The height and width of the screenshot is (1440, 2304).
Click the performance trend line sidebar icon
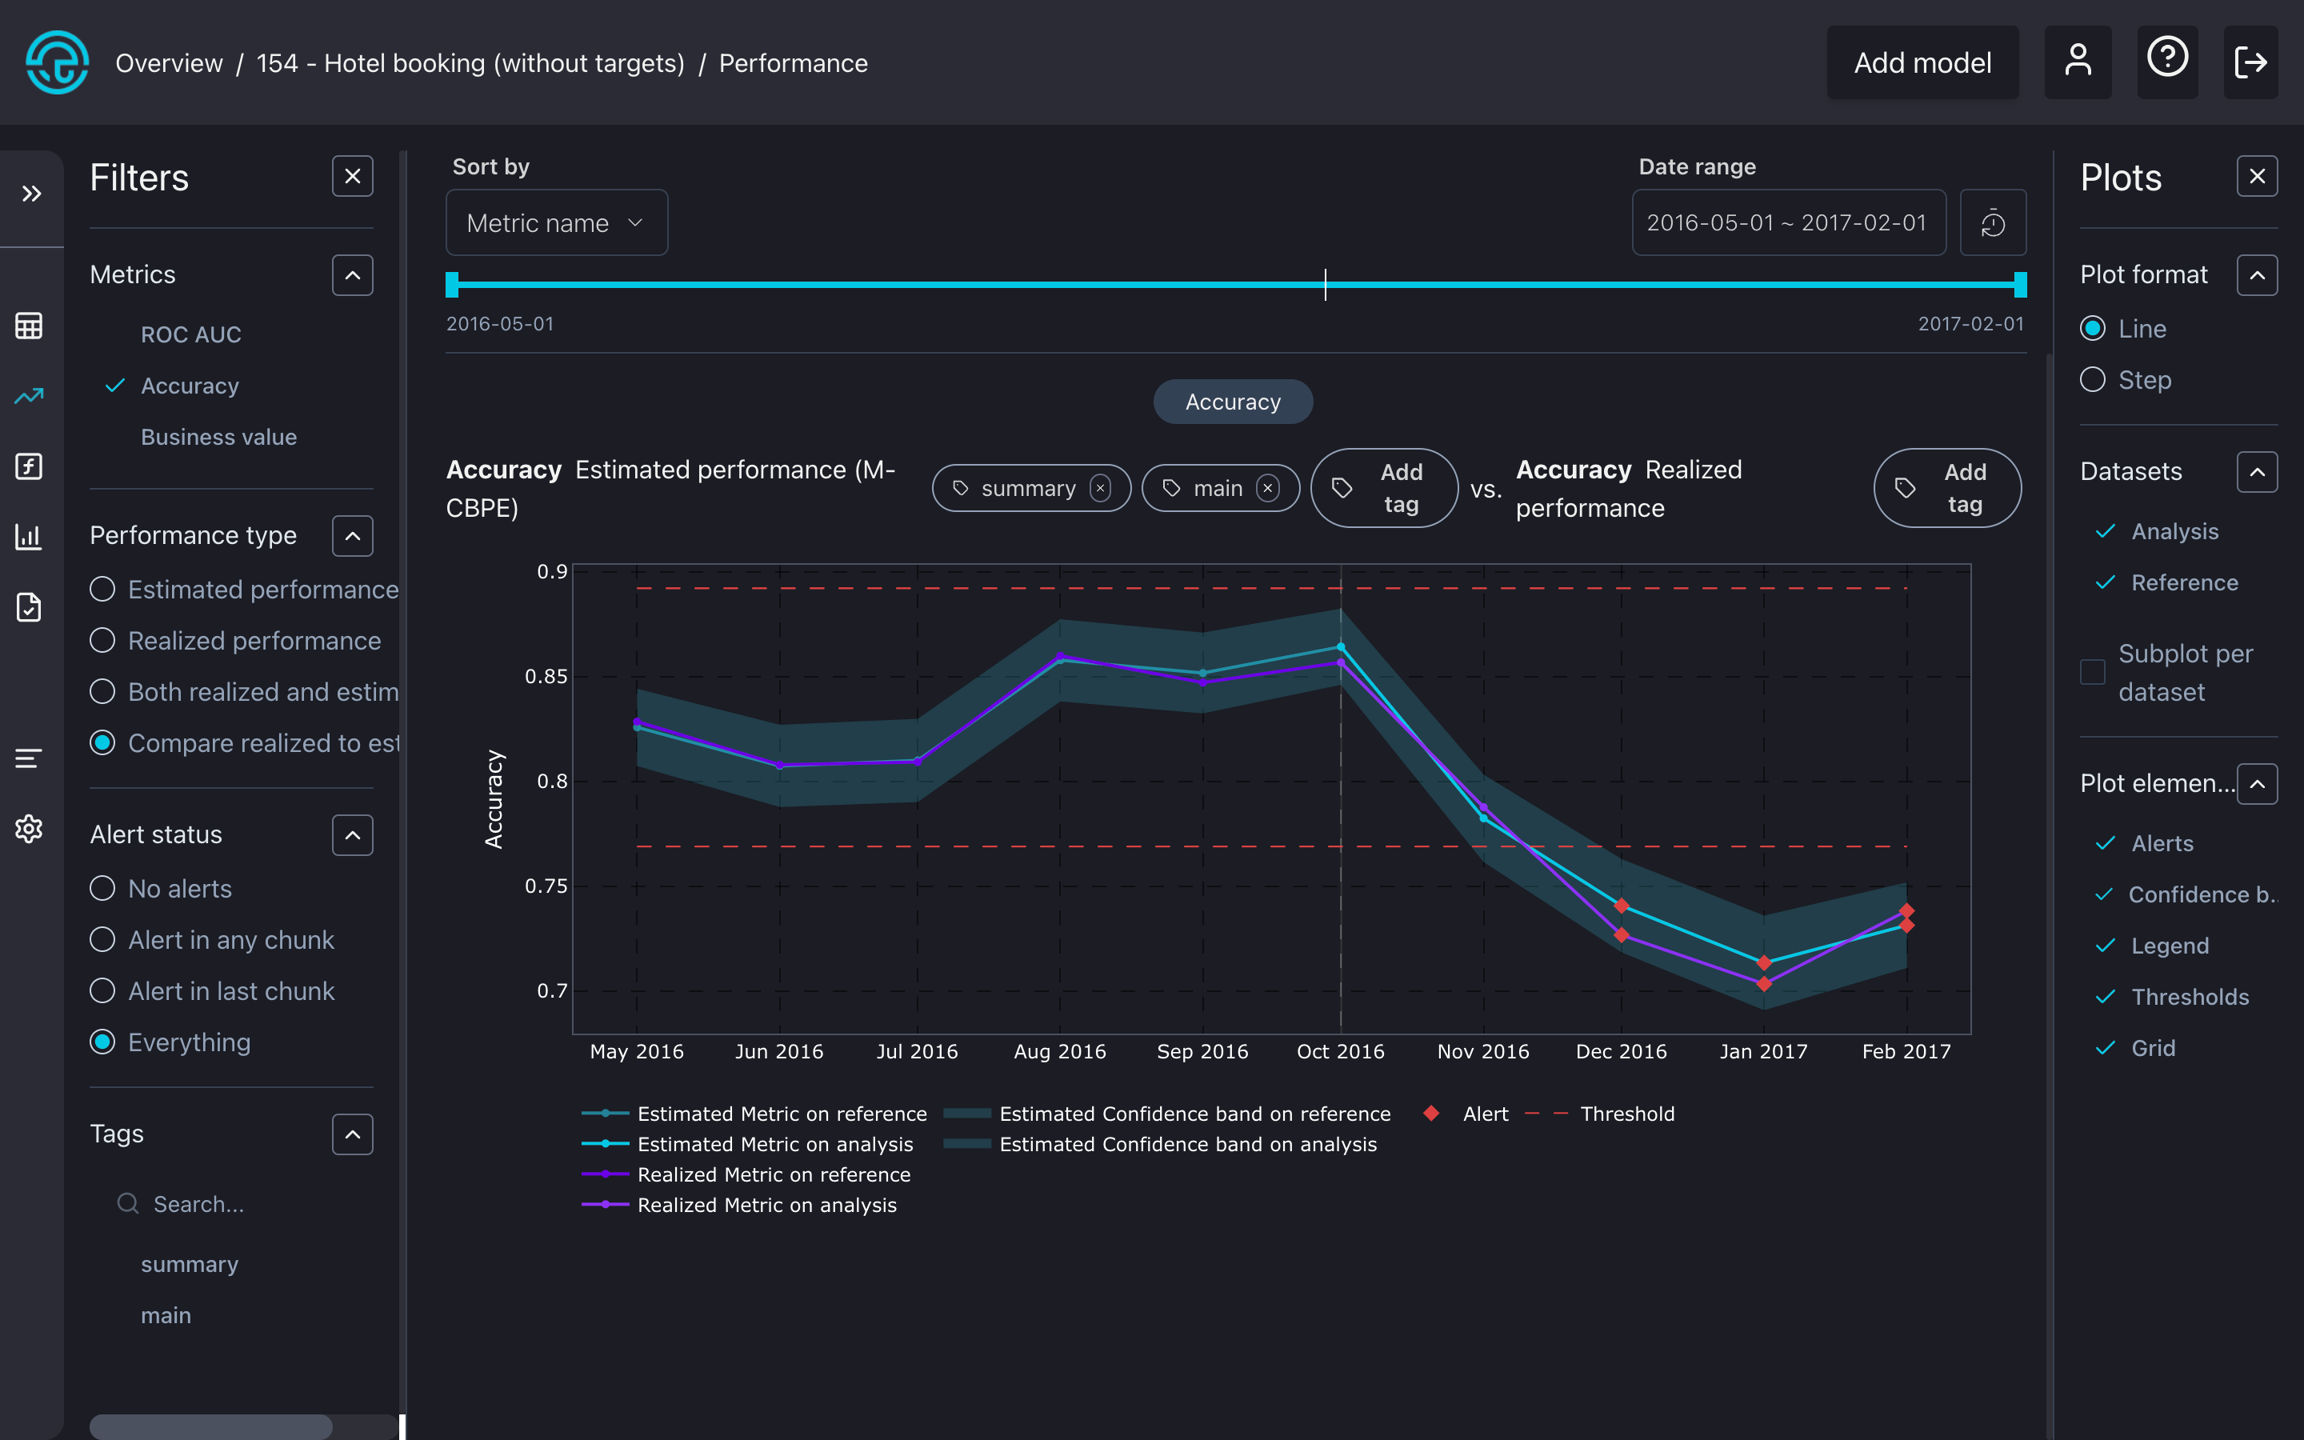coord(29,396)
